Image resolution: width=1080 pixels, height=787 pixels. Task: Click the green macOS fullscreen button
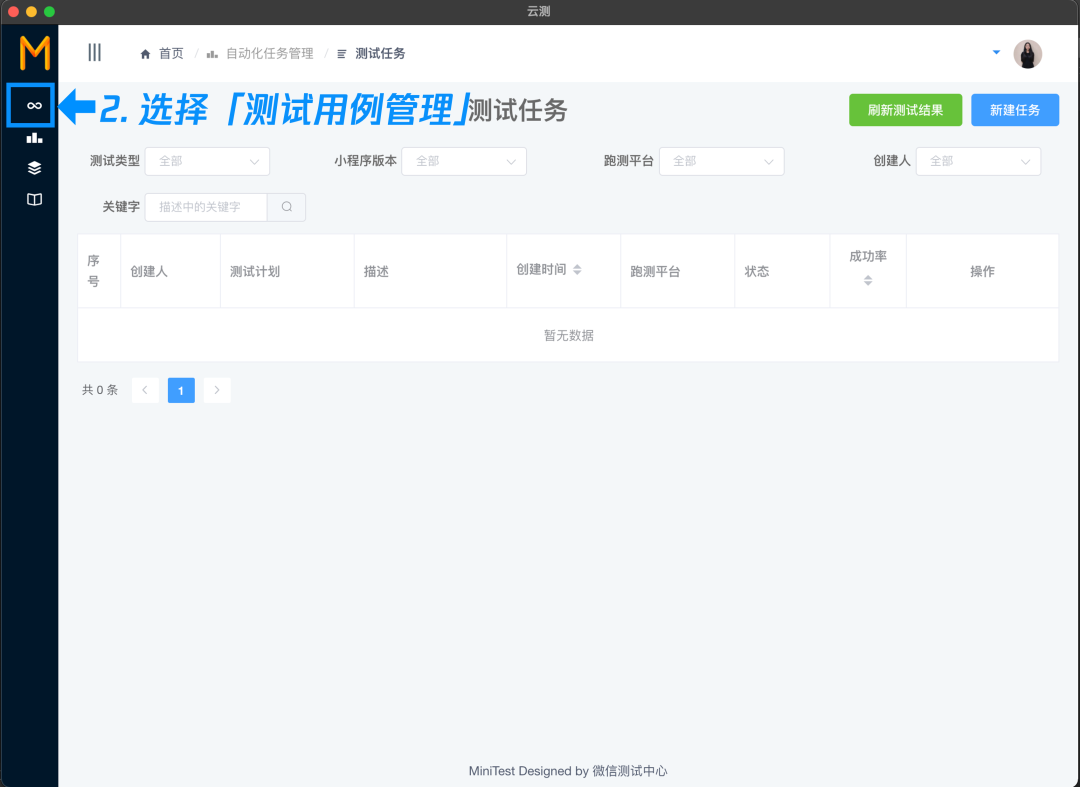click(50, 12)
